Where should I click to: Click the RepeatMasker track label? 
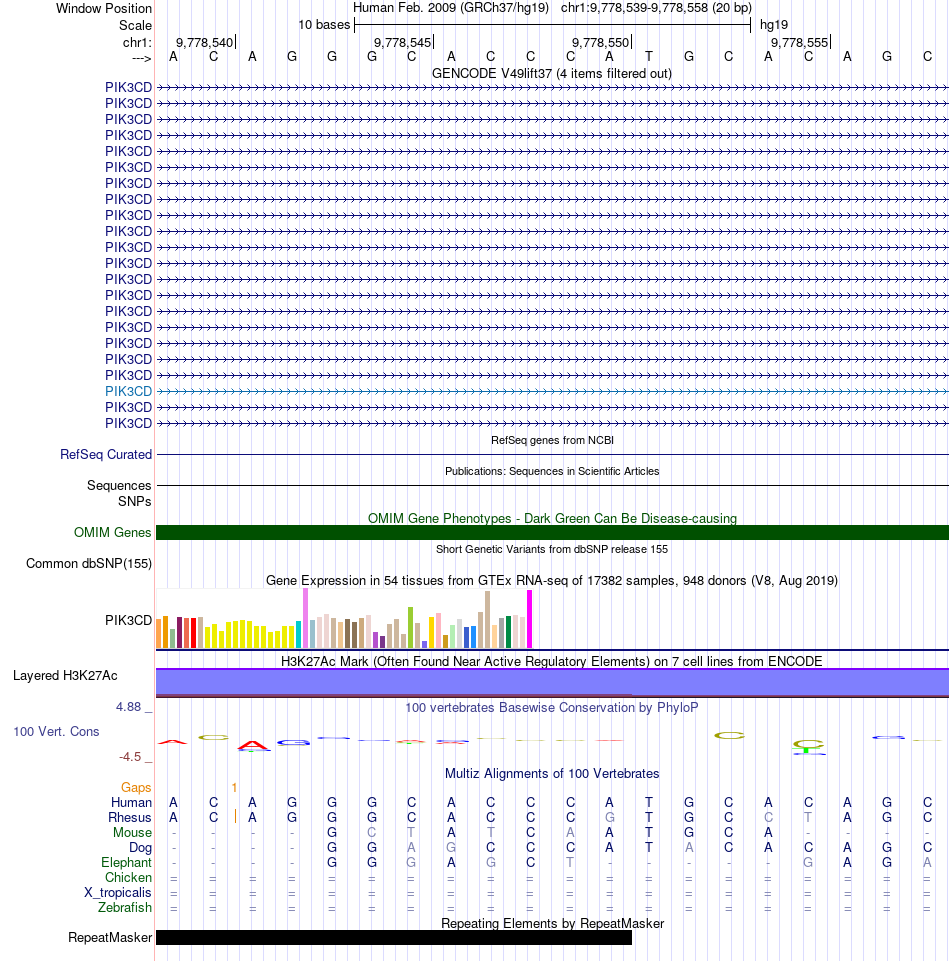[110, 937]
